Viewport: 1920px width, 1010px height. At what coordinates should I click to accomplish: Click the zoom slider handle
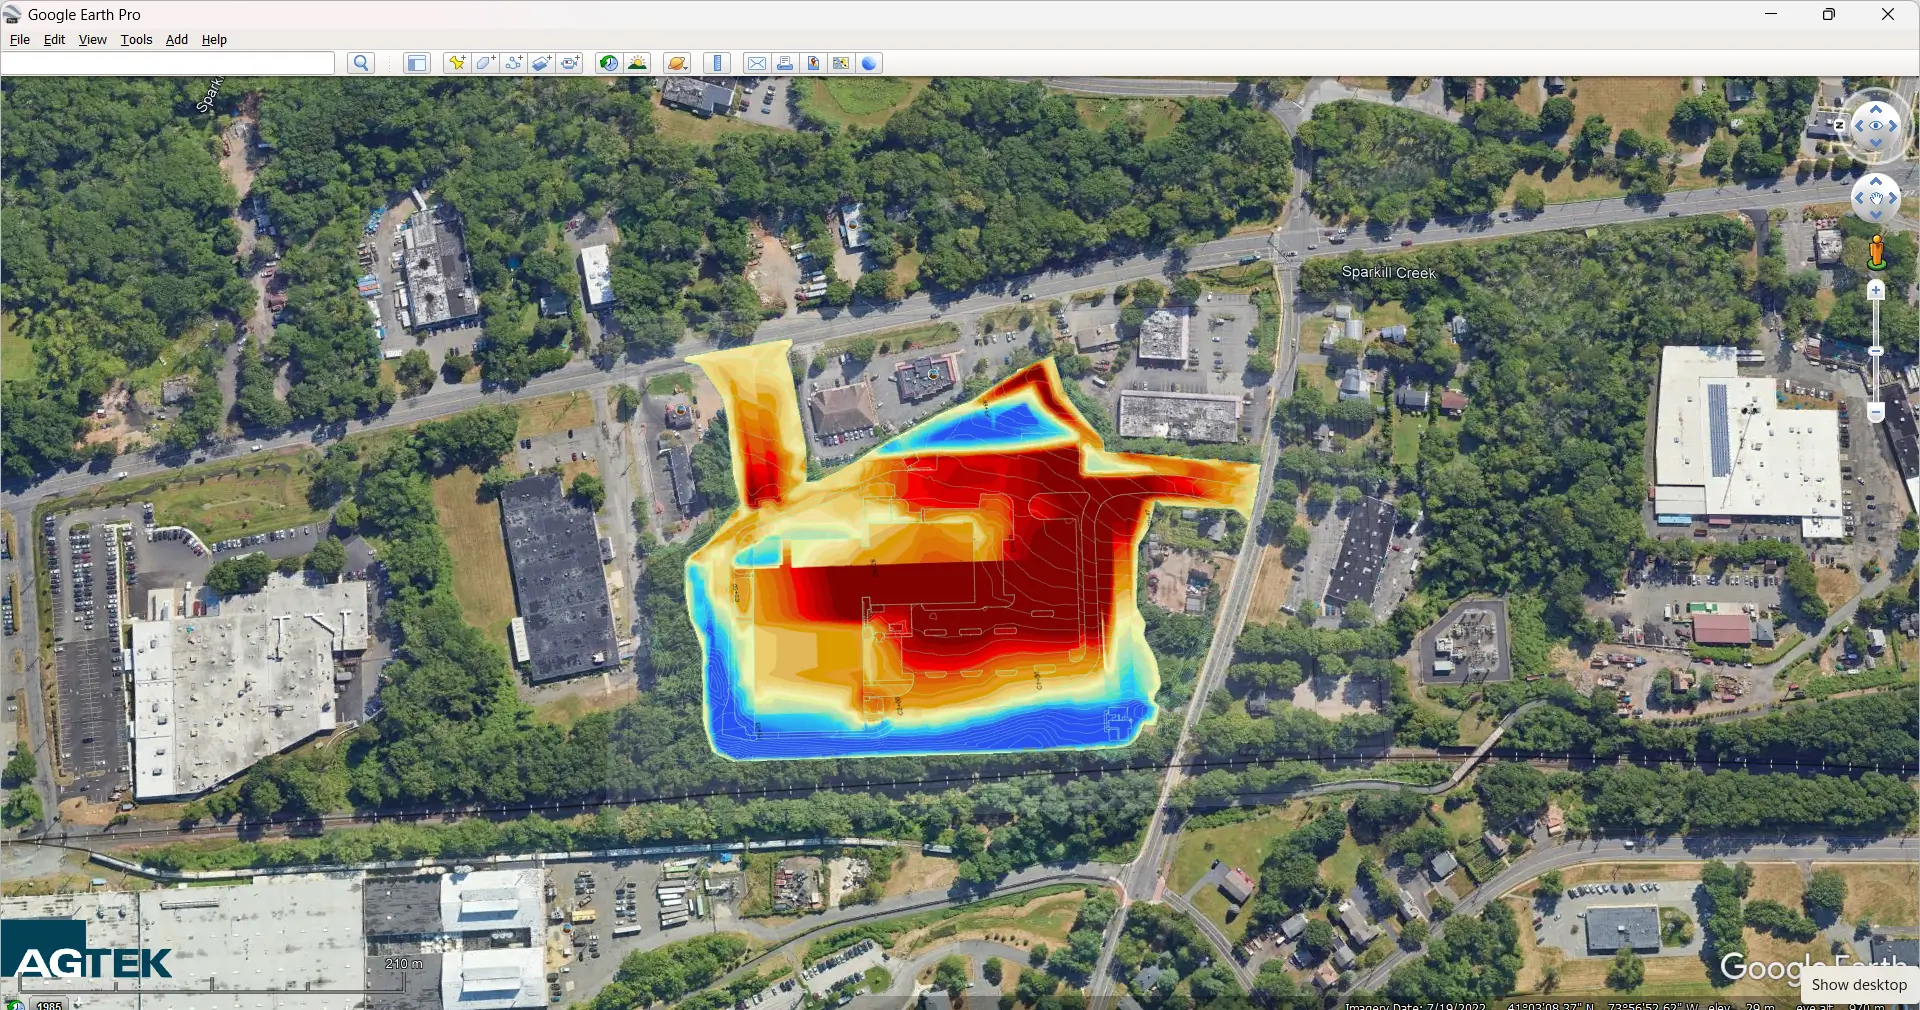click(1876, 352)
